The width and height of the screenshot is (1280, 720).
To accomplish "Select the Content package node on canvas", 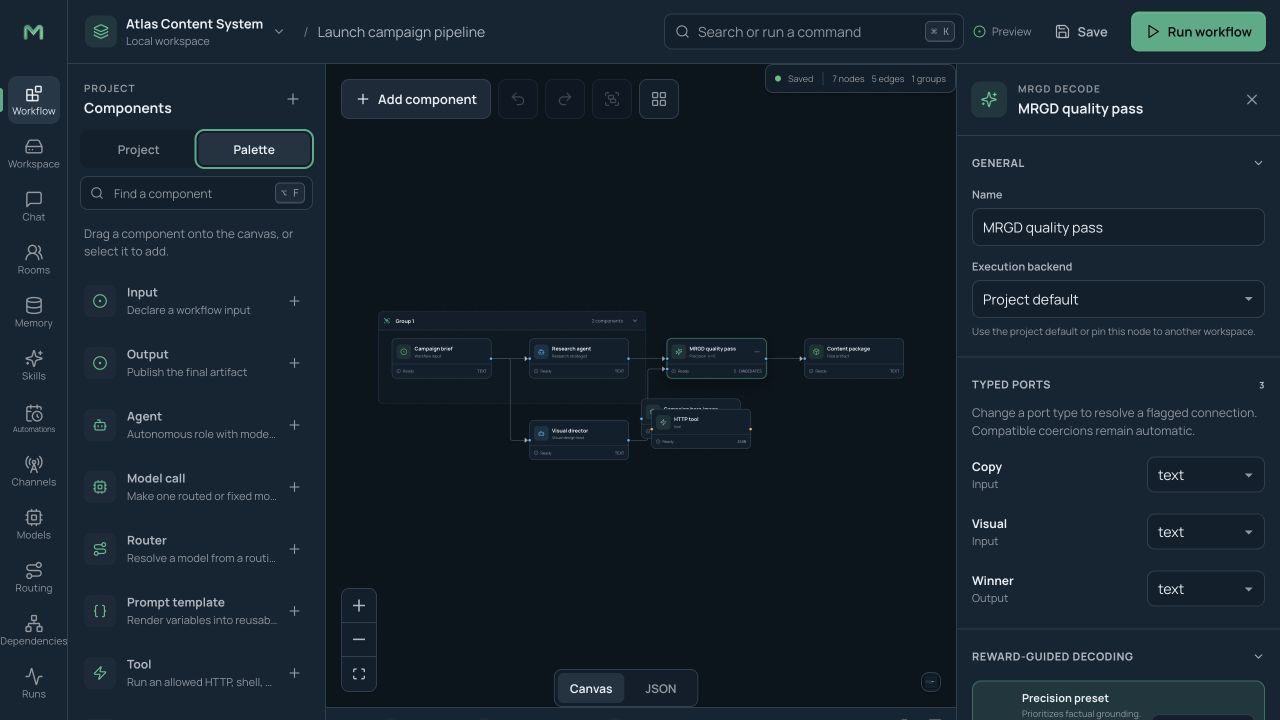I will (854, 358).
